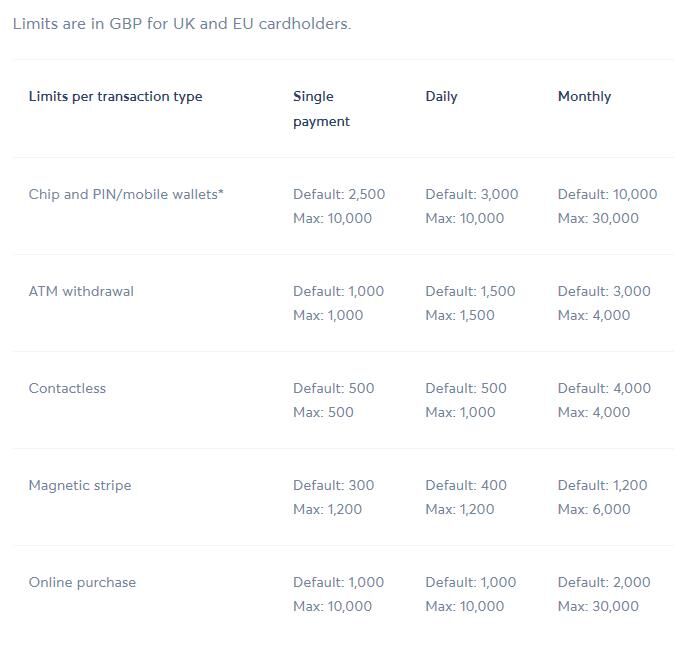Click the 'Limits per transaction type' header

[116, 96]
